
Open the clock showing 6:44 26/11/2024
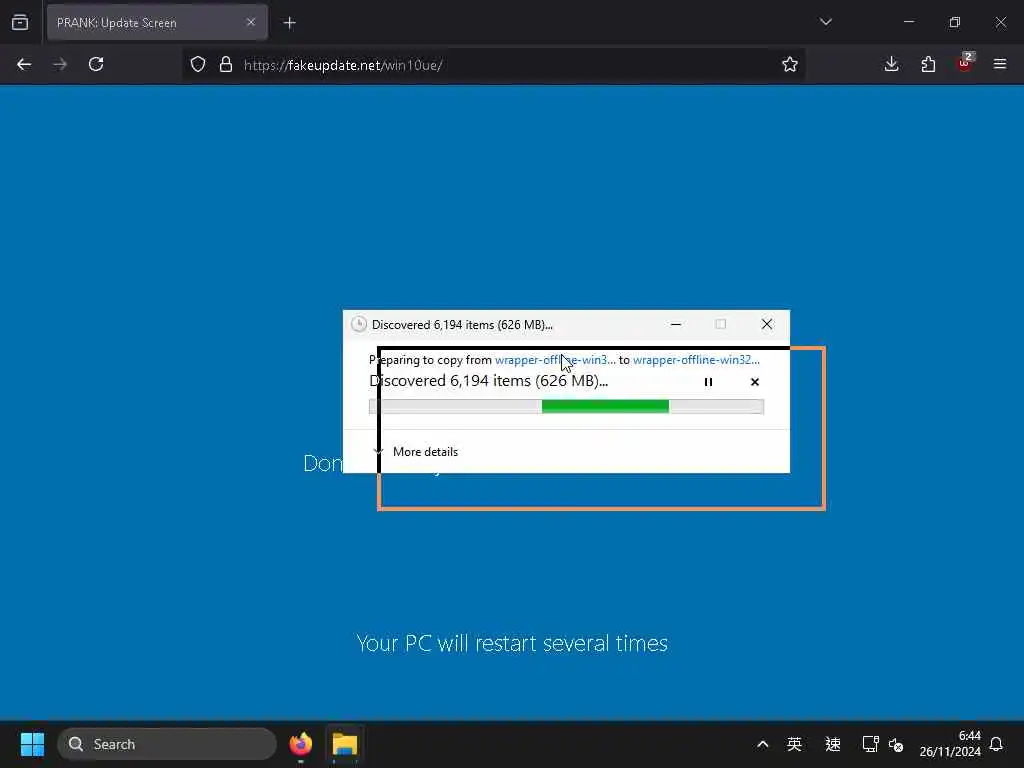[950, 744]
